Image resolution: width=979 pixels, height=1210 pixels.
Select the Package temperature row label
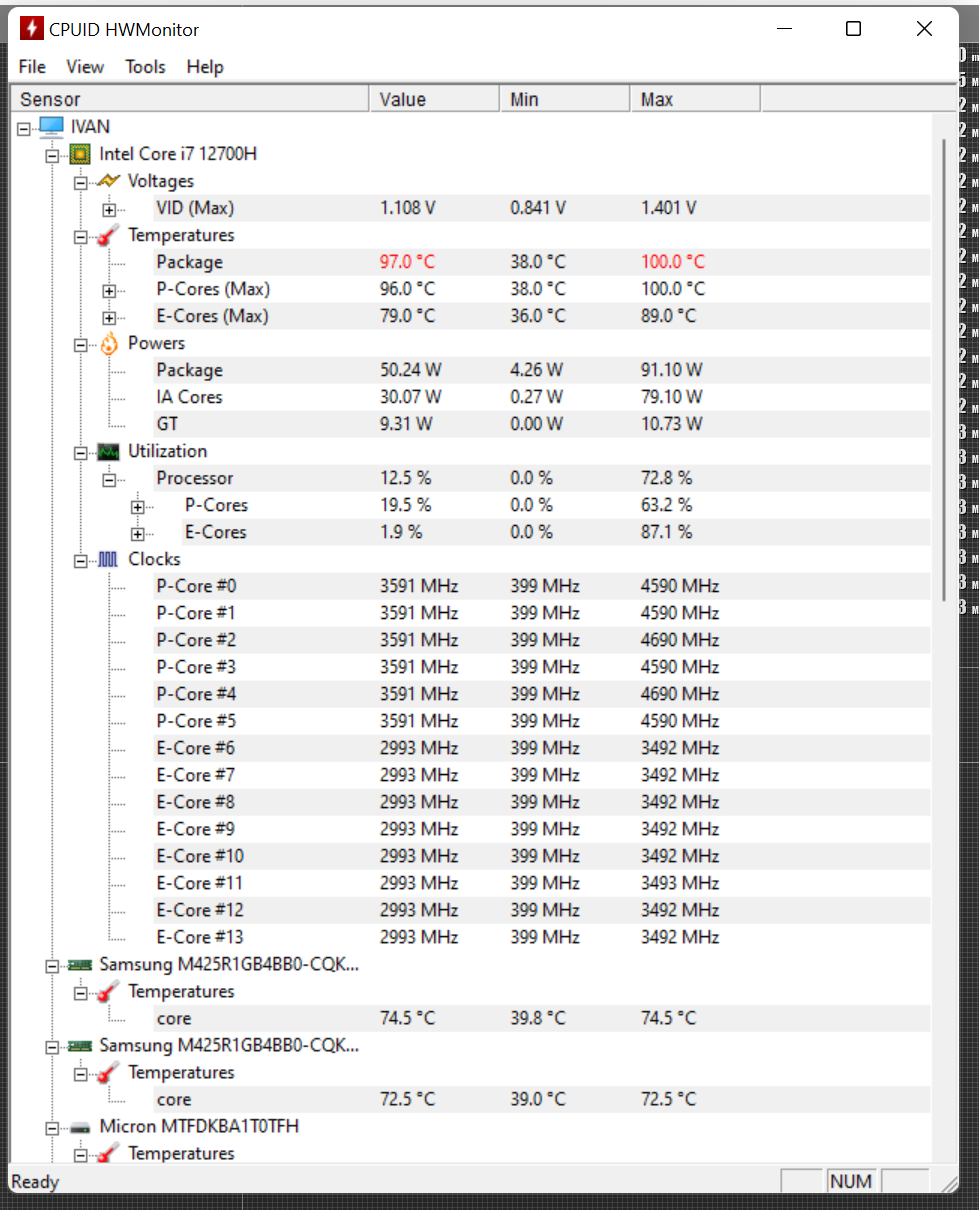(189, 262)
